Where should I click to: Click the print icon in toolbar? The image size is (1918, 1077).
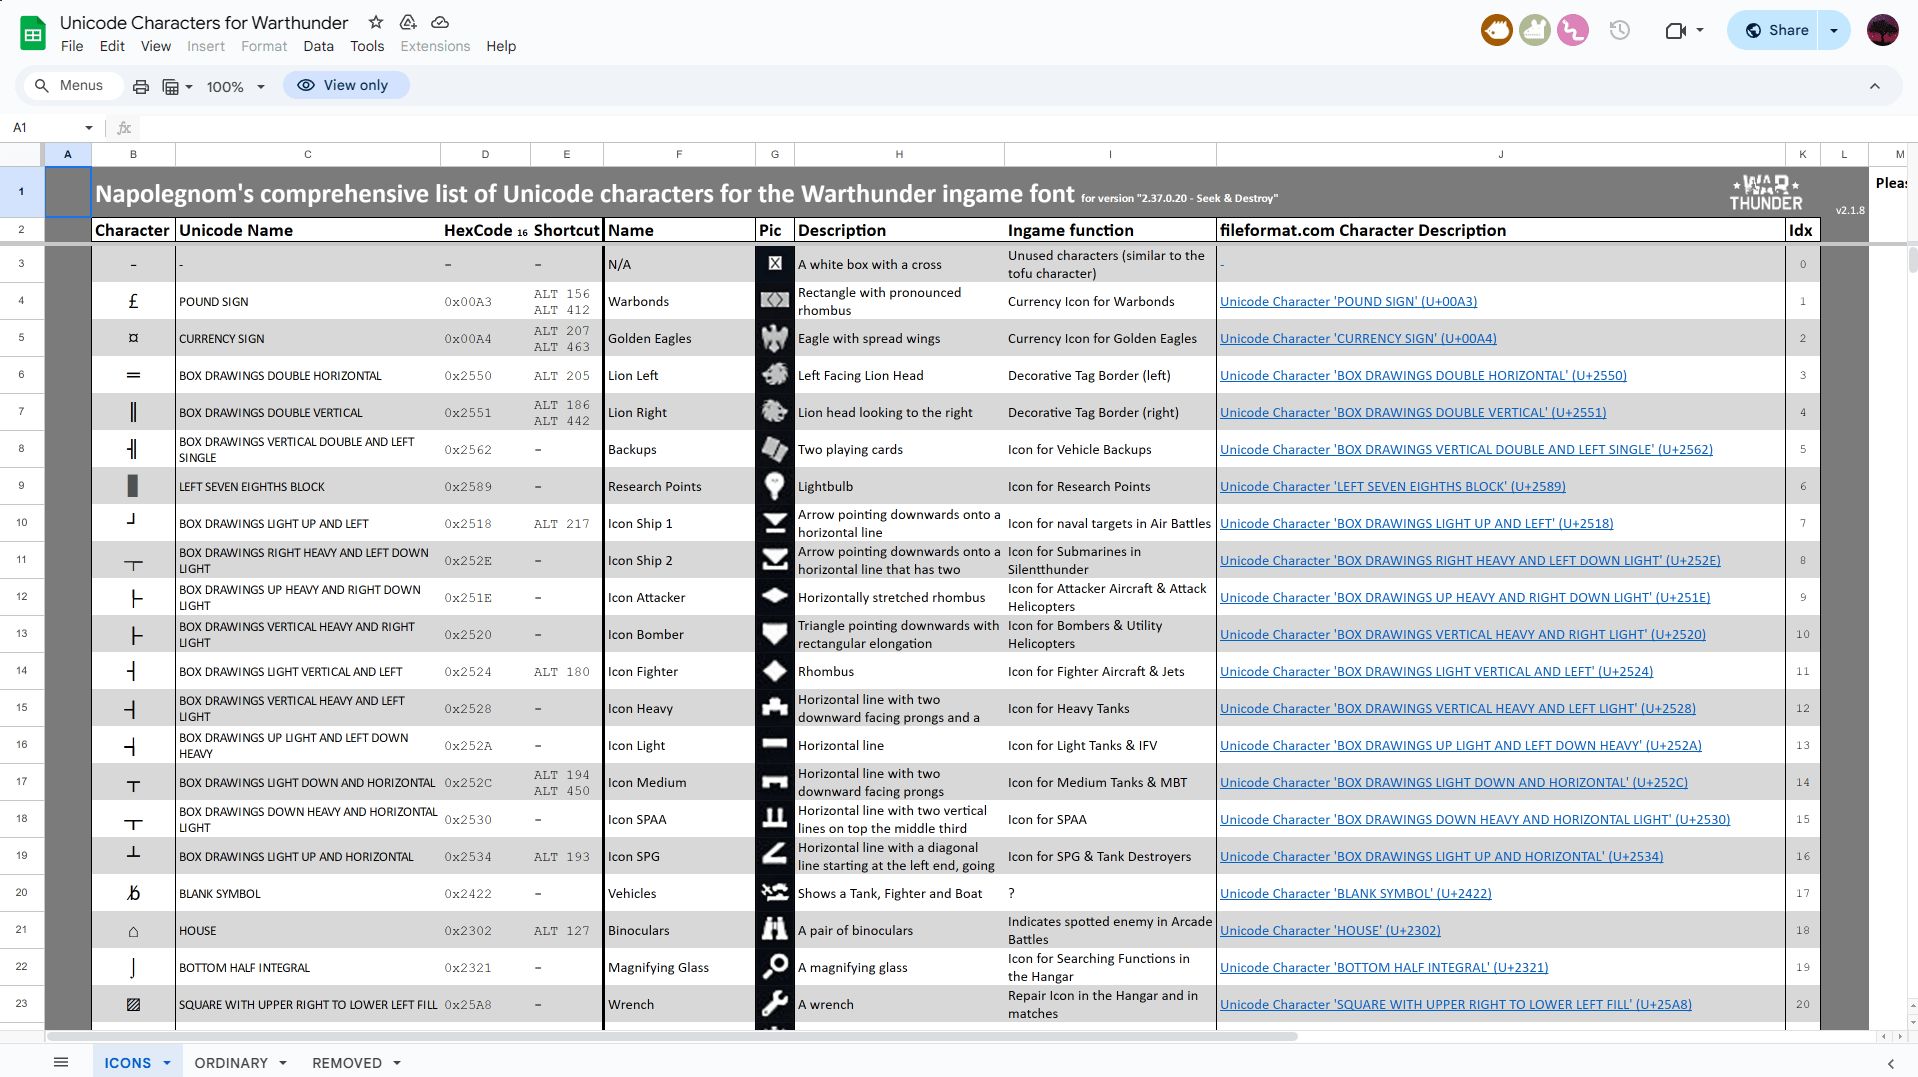tap(141, 86)
